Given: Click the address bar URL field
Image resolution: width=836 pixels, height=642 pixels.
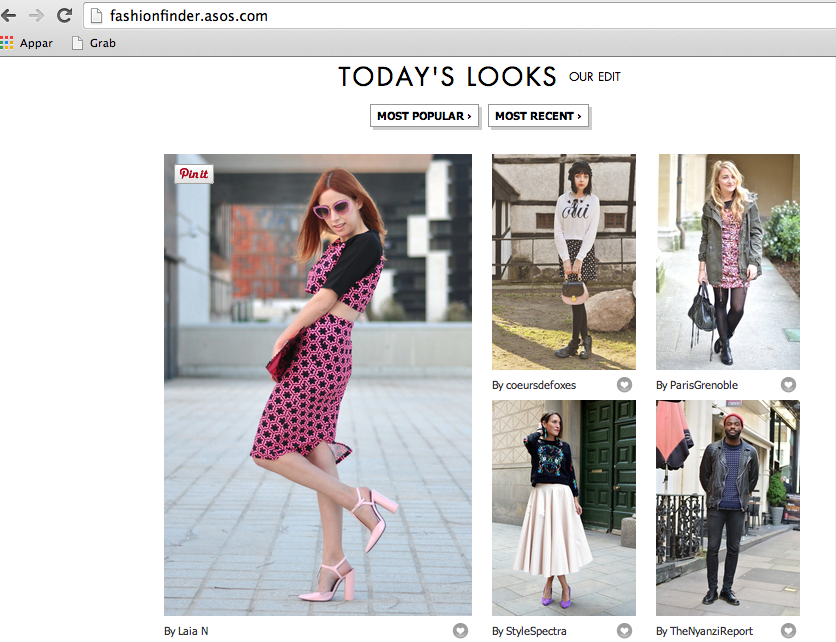Looking at the screenshot, I should coord(459,16).
